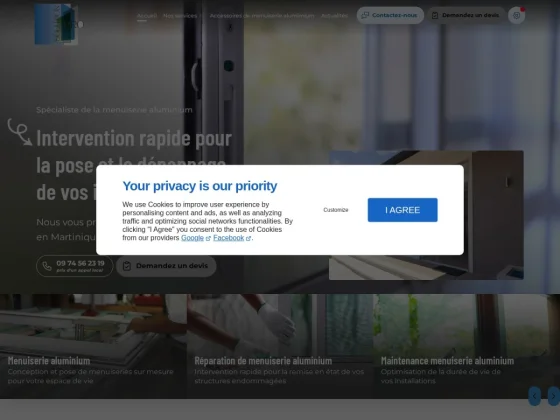Click the clipboard icon in hero Demandez un devis

pos(127,266)
